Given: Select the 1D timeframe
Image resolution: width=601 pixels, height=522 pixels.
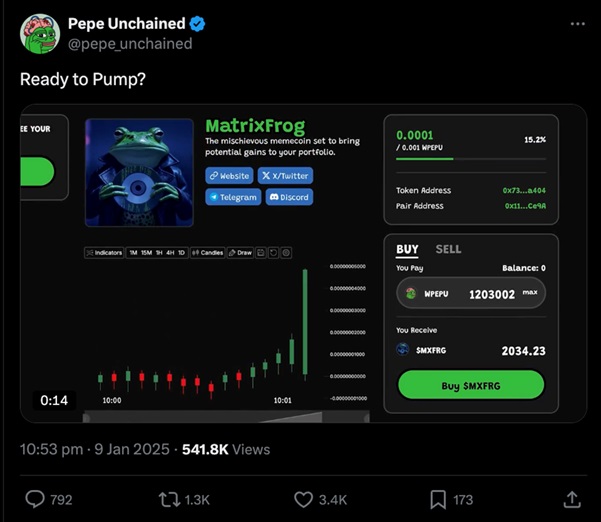Looking at the screenshot, I should [181, 253].
